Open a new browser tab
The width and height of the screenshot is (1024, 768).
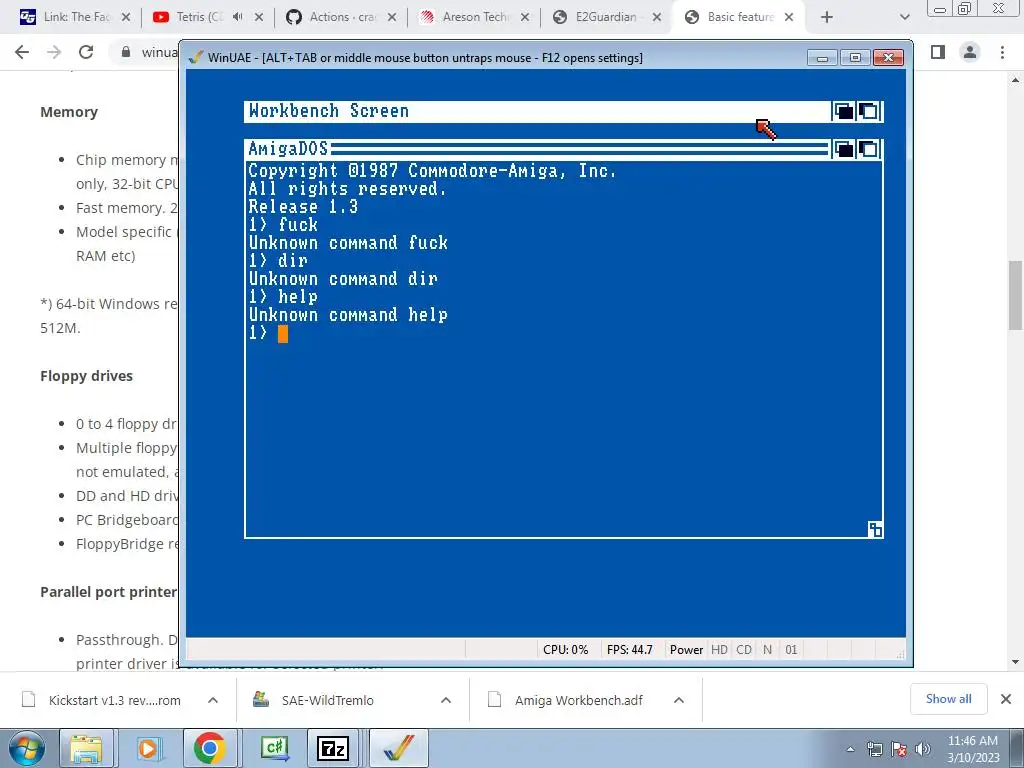click(827, 18)
